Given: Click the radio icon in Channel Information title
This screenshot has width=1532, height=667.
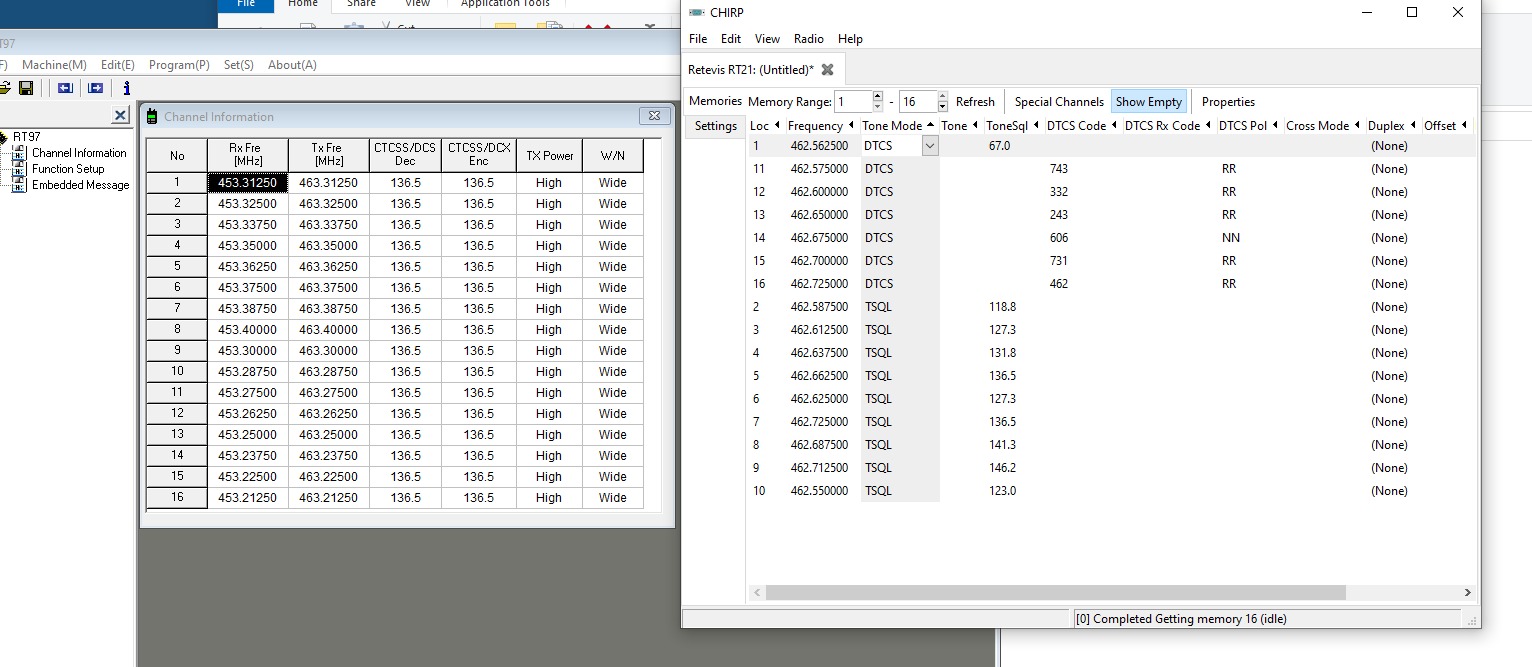Looking at the screenshot, I should pos(152,117).
